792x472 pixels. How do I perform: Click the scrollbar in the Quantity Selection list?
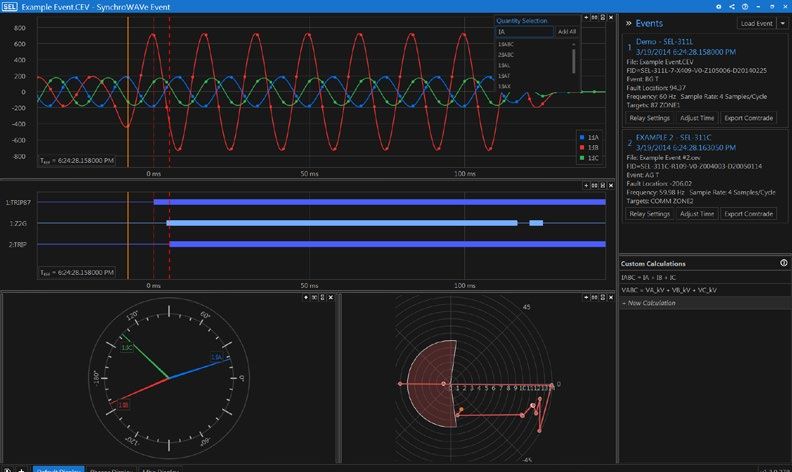click(573, 61)
